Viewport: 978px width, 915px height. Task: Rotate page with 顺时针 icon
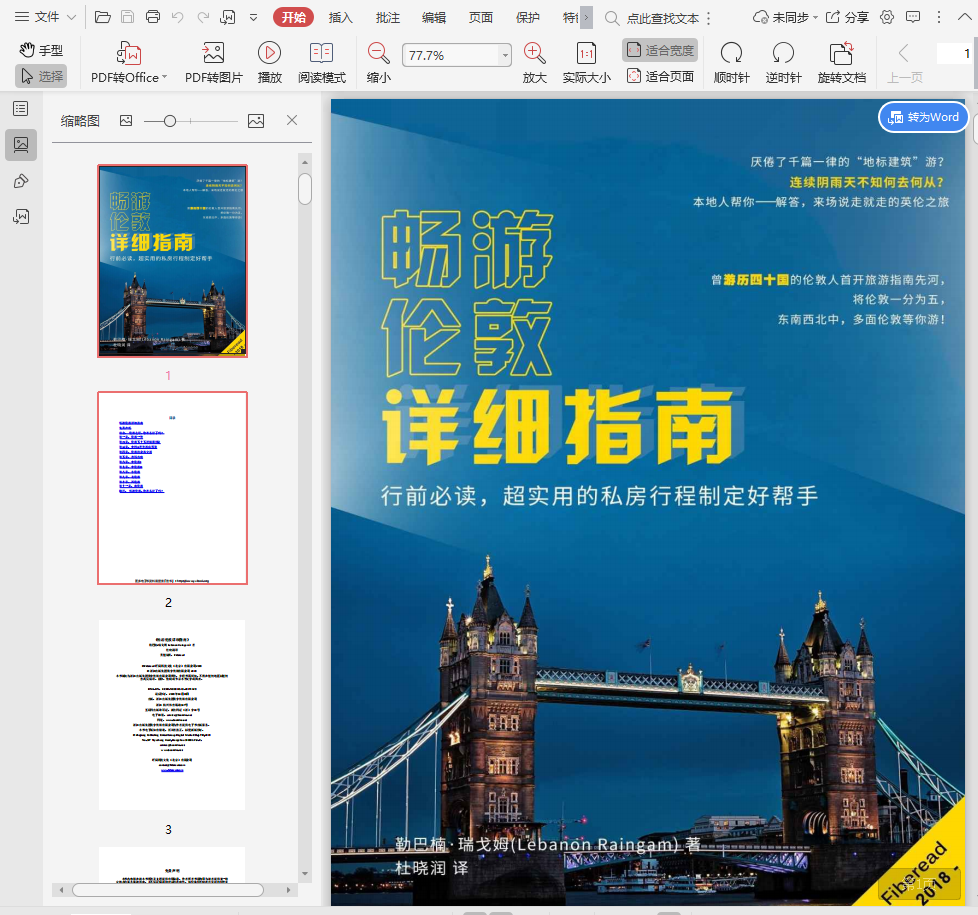coord(731,54)
